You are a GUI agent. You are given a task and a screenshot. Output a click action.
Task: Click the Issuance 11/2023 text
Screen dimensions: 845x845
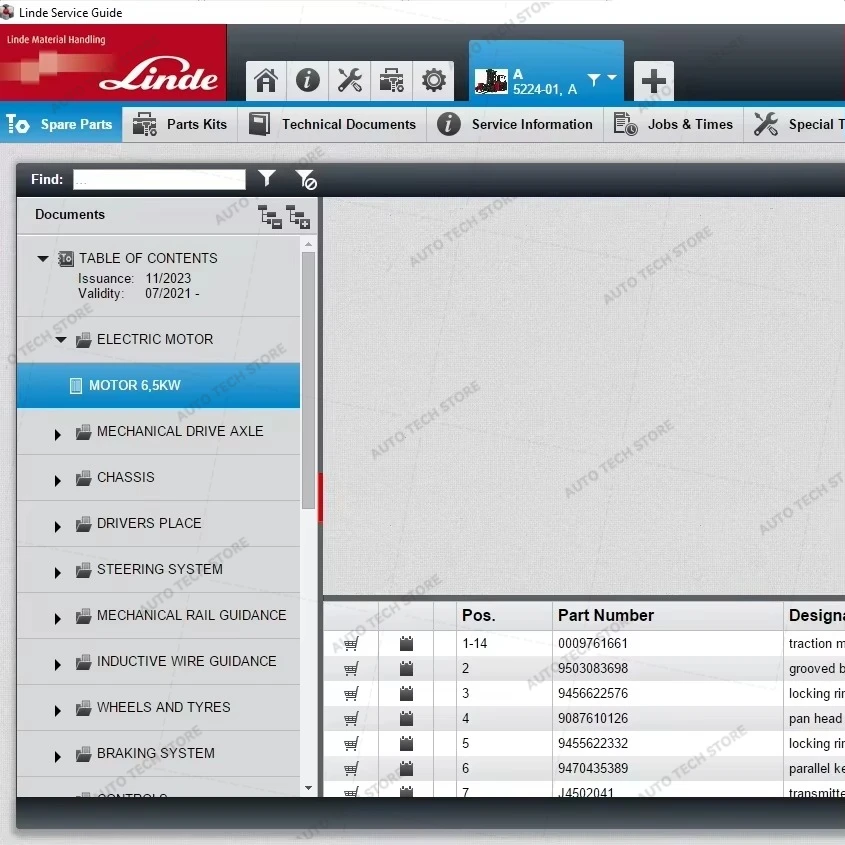point(135,278)
